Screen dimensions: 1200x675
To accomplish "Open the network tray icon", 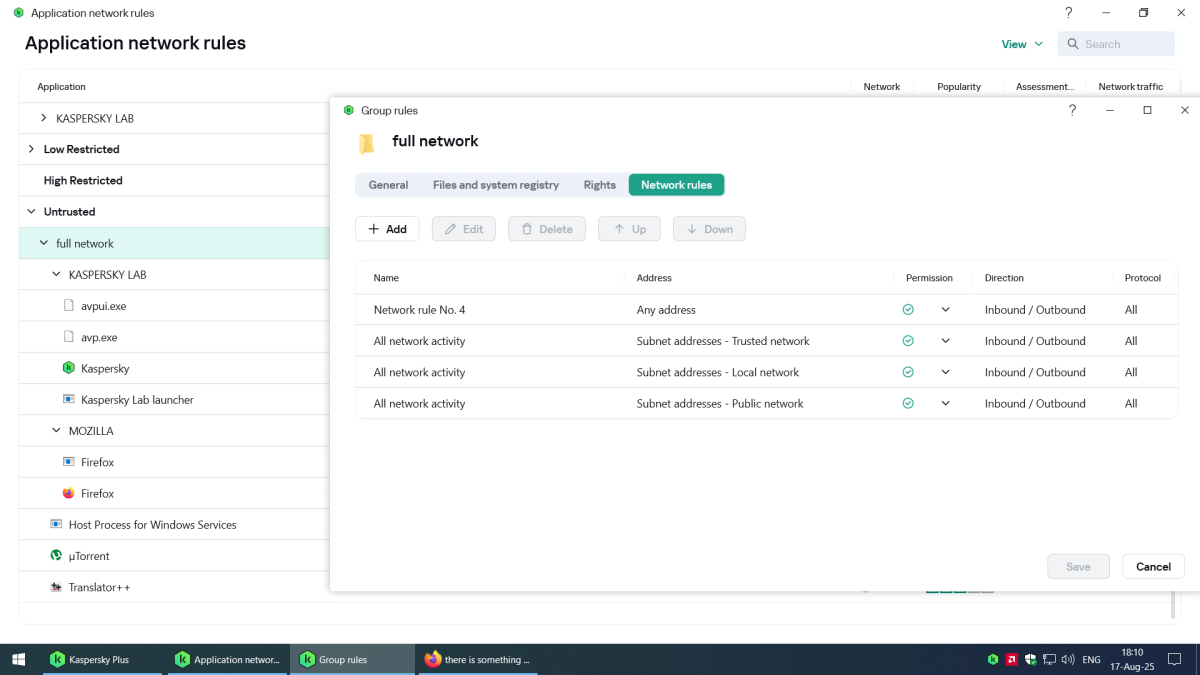I will pyautogui.click(x=1049, y=660).
